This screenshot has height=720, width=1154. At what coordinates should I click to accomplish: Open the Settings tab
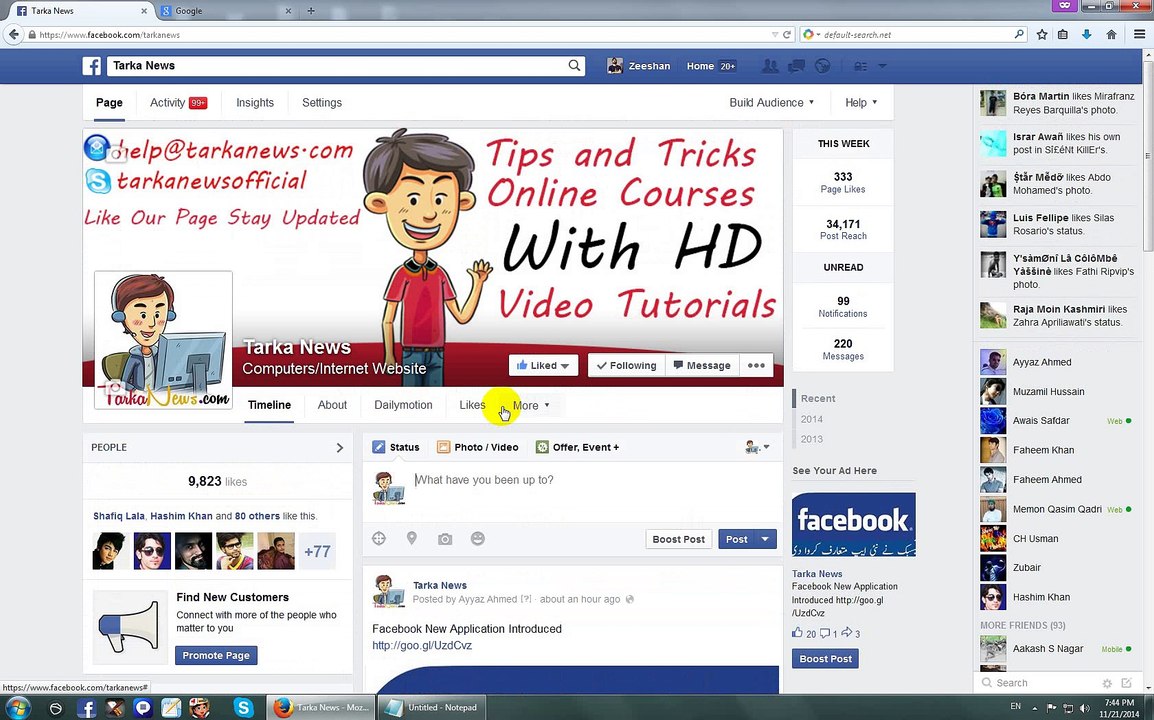point(322,102)
